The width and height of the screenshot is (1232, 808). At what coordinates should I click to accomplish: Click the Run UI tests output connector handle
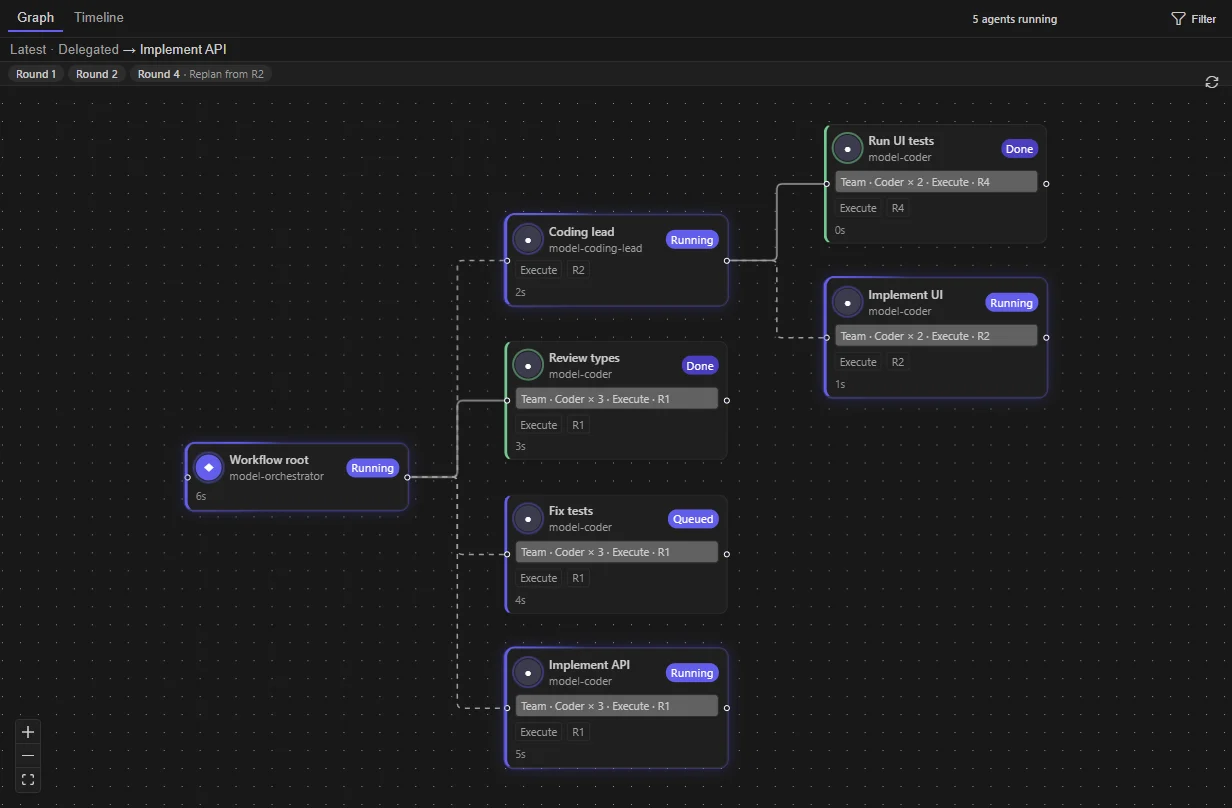(x=1046, y=184)
